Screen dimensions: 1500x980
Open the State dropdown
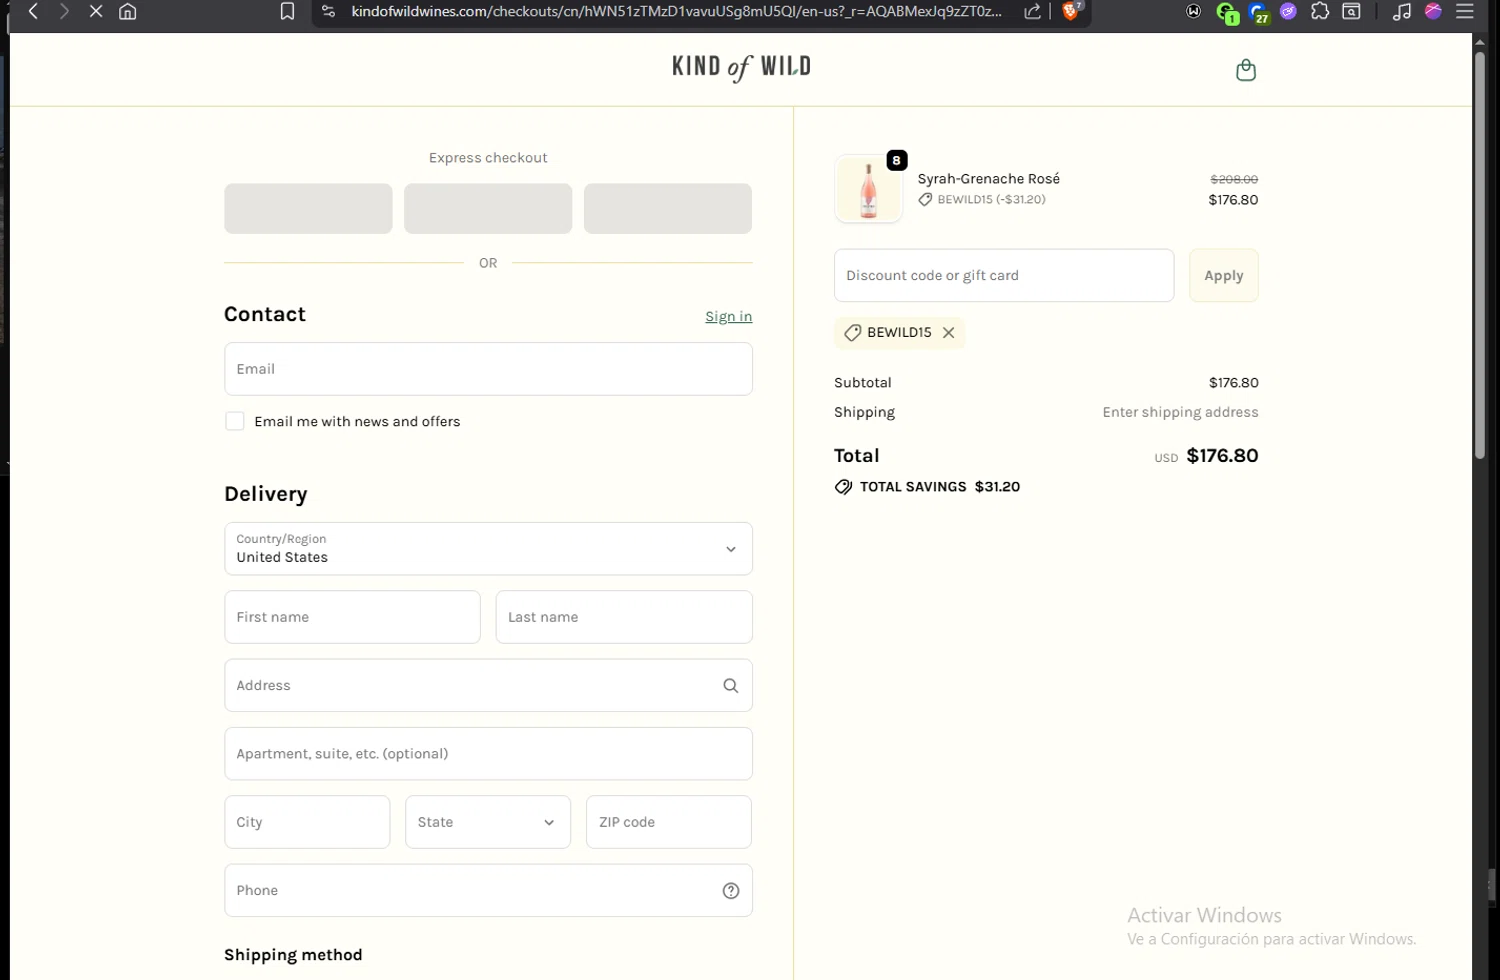point(488,822)
